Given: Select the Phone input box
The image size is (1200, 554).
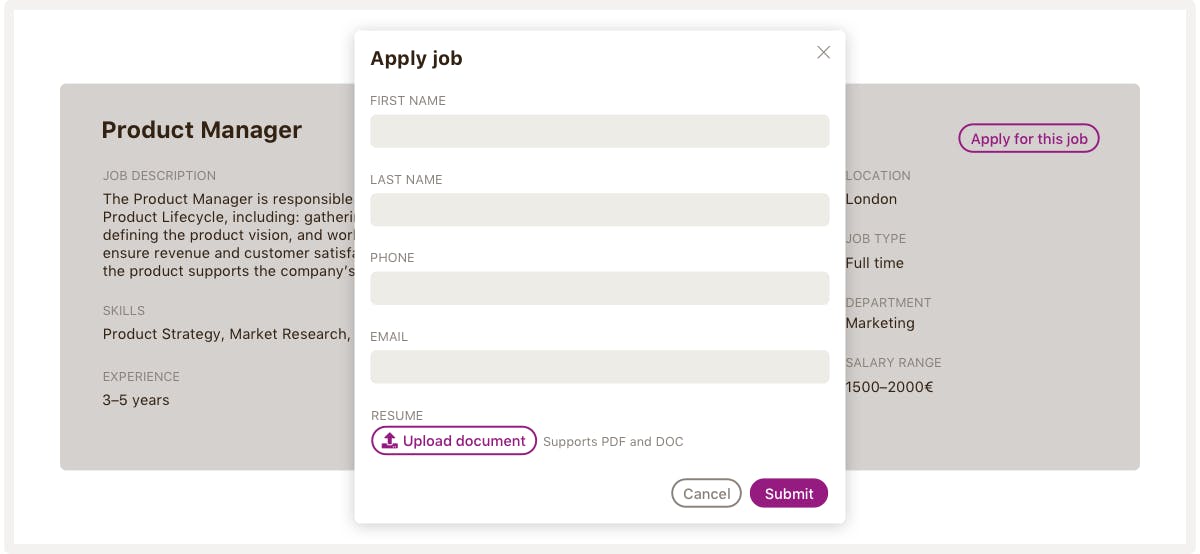Looking at the screenshot, I should click(599, 288).
